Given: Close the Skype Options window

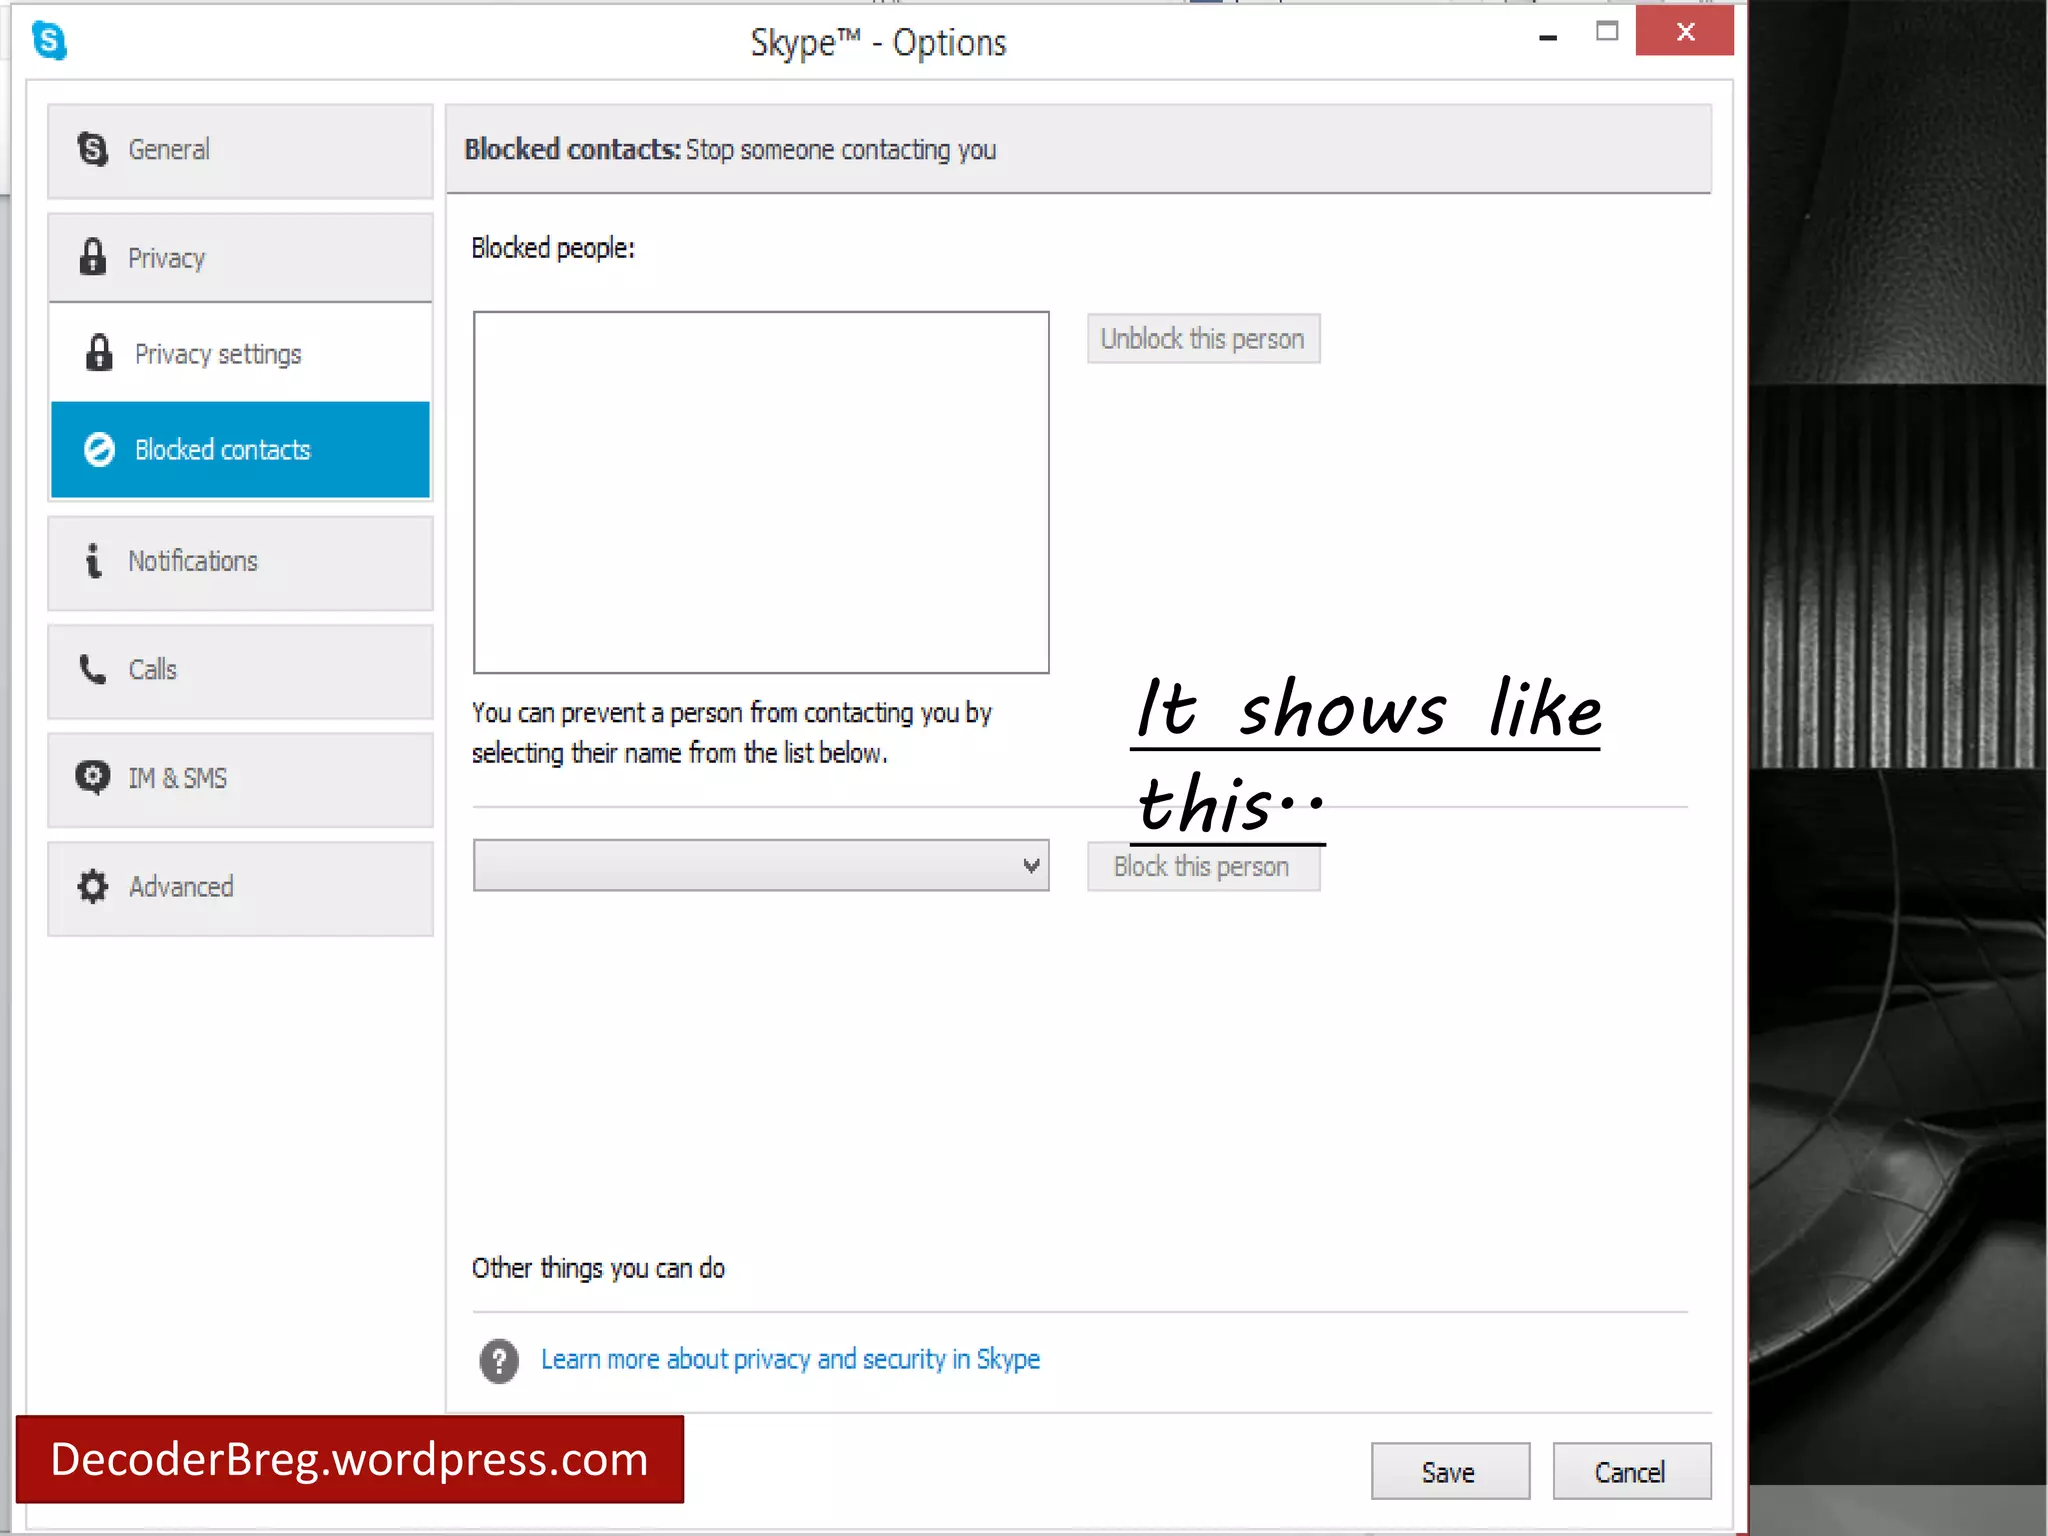Looking at the screenshot, I should (1685, 32).
